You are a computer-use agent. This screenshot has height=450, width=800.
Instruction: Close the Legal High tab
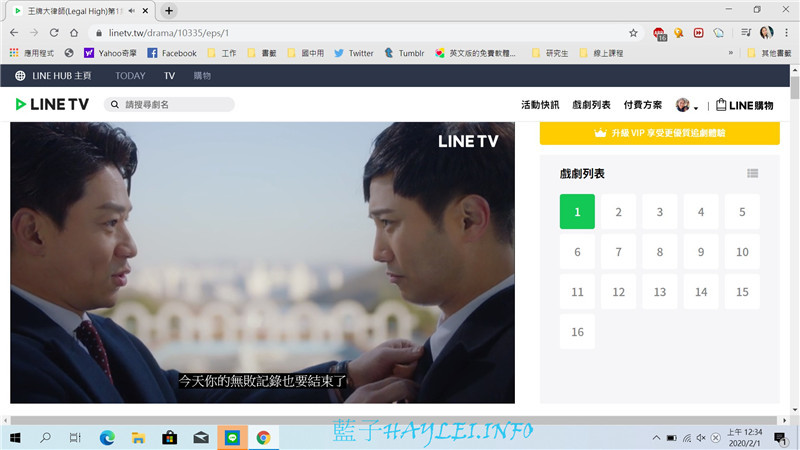[x=145, y=11]
